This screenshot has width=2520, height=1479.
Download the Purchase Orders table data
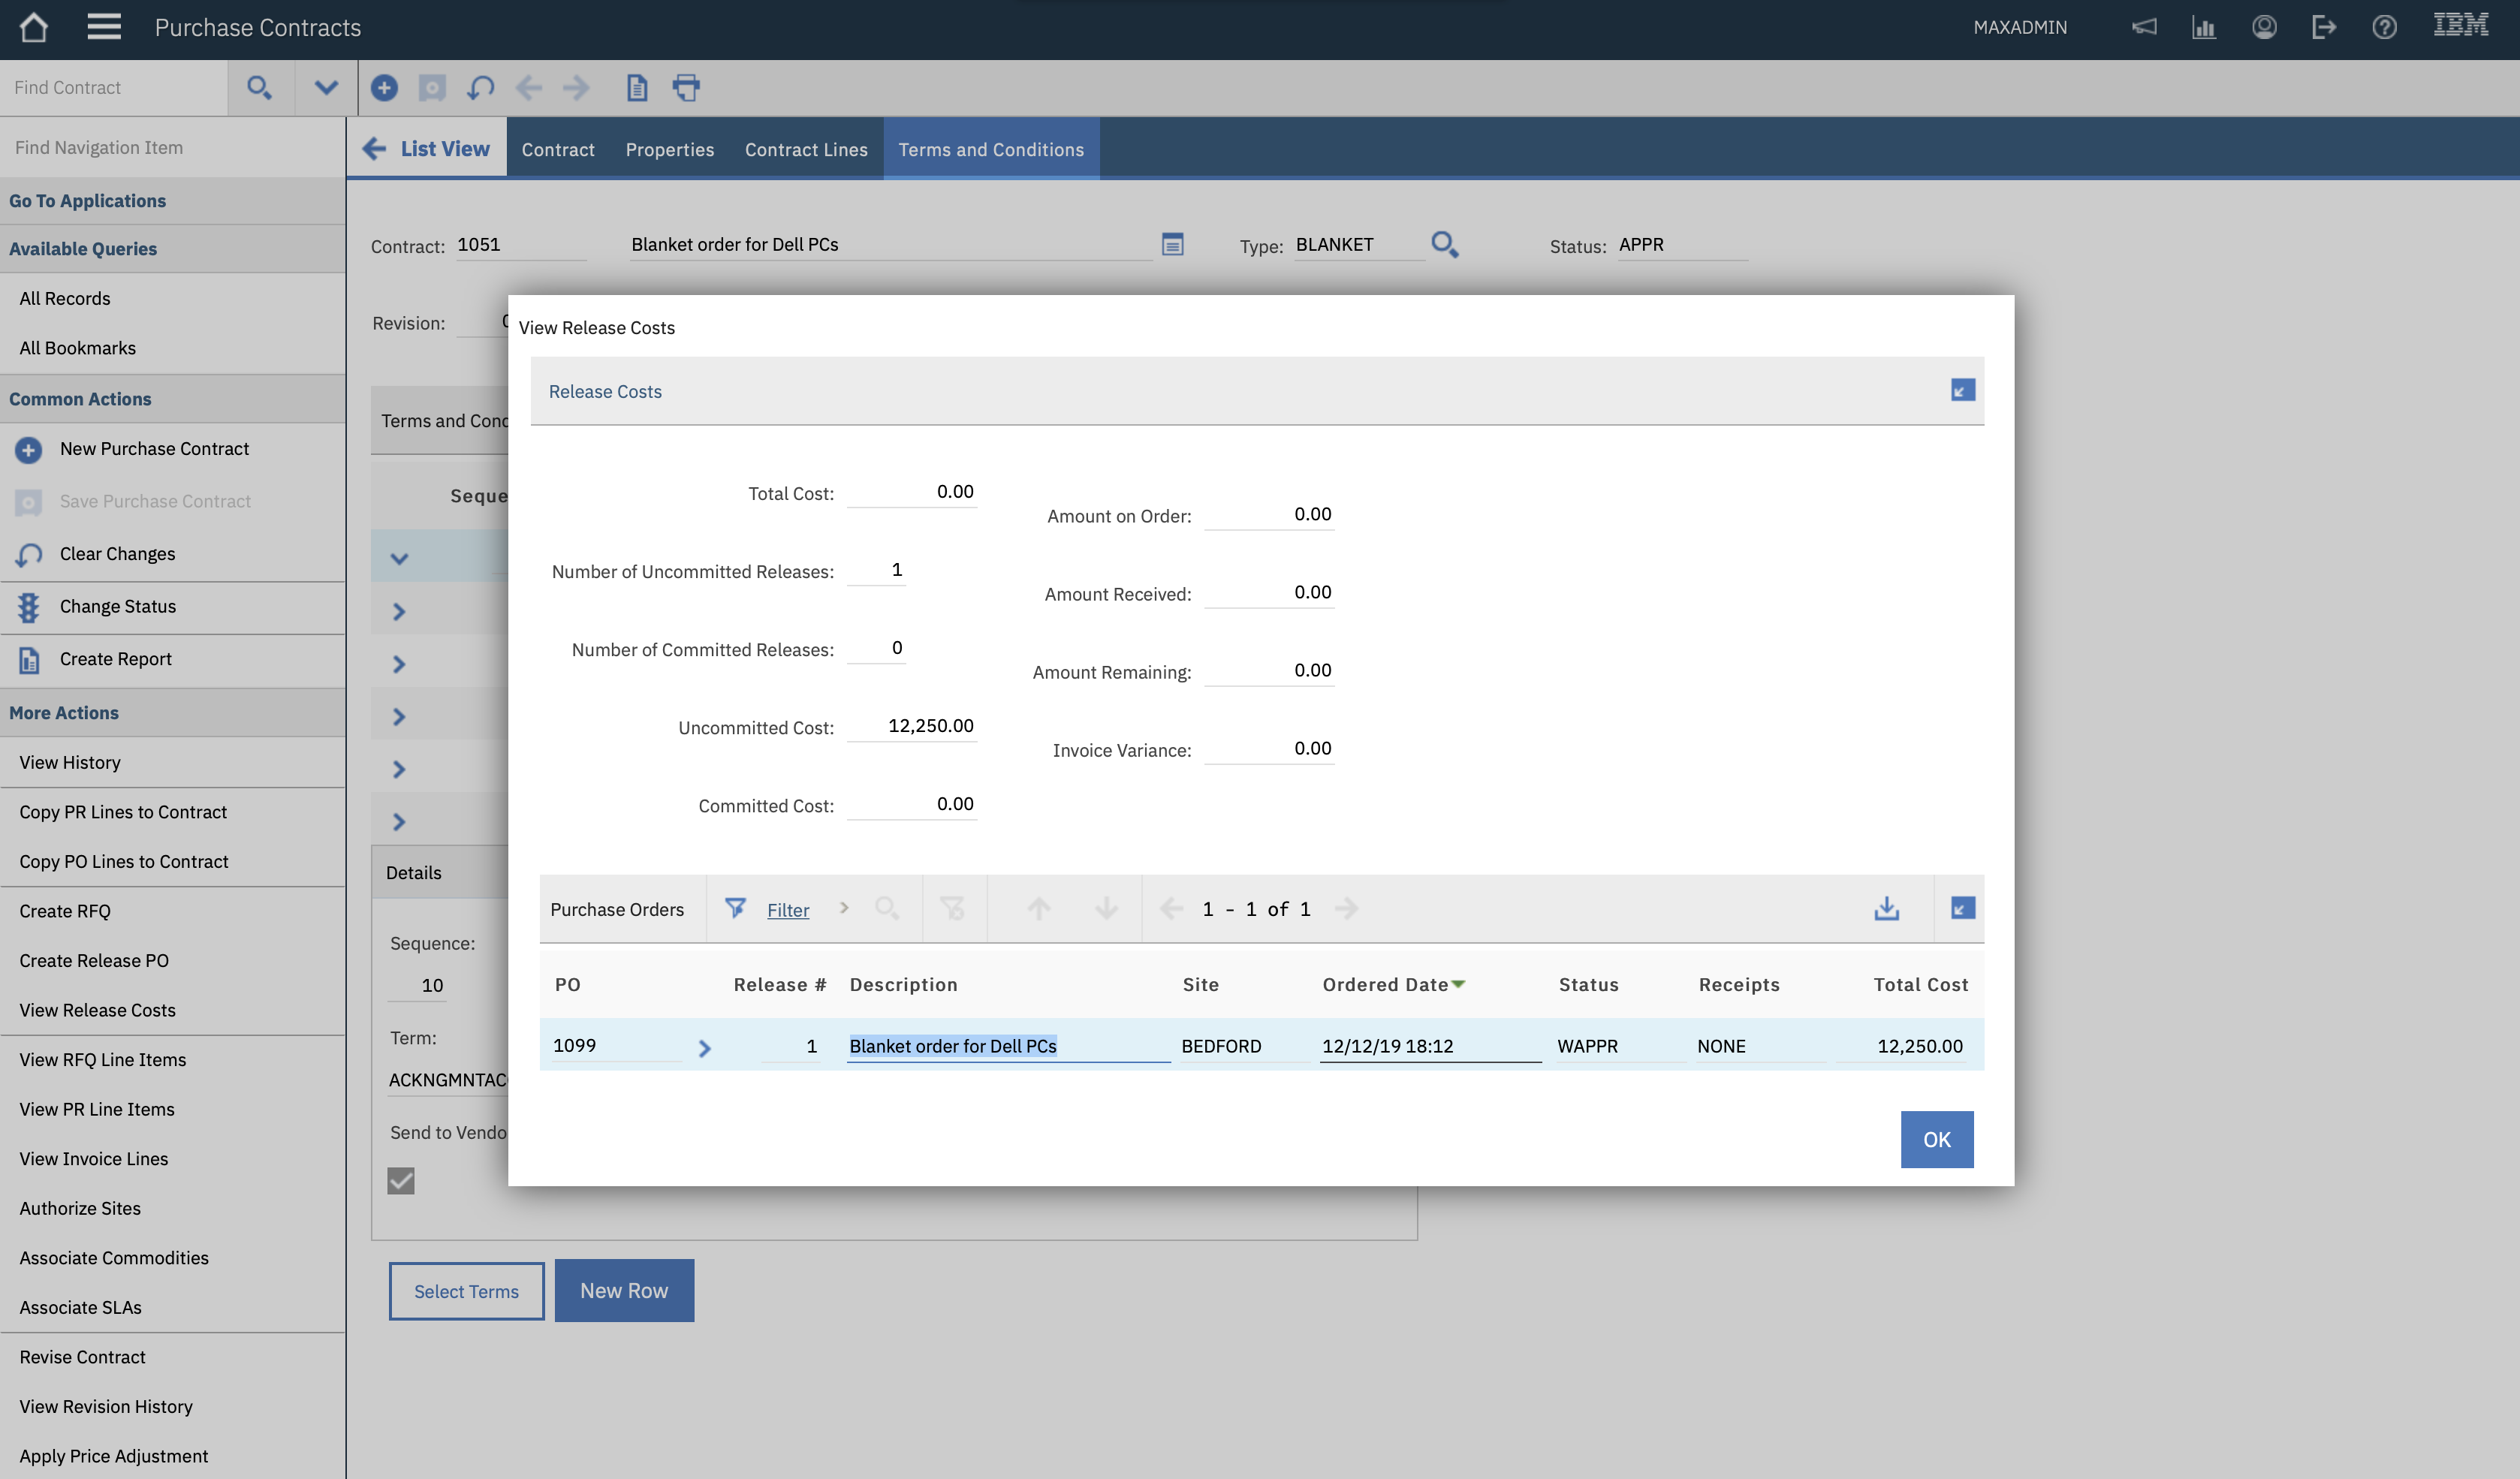point(1887,908)
